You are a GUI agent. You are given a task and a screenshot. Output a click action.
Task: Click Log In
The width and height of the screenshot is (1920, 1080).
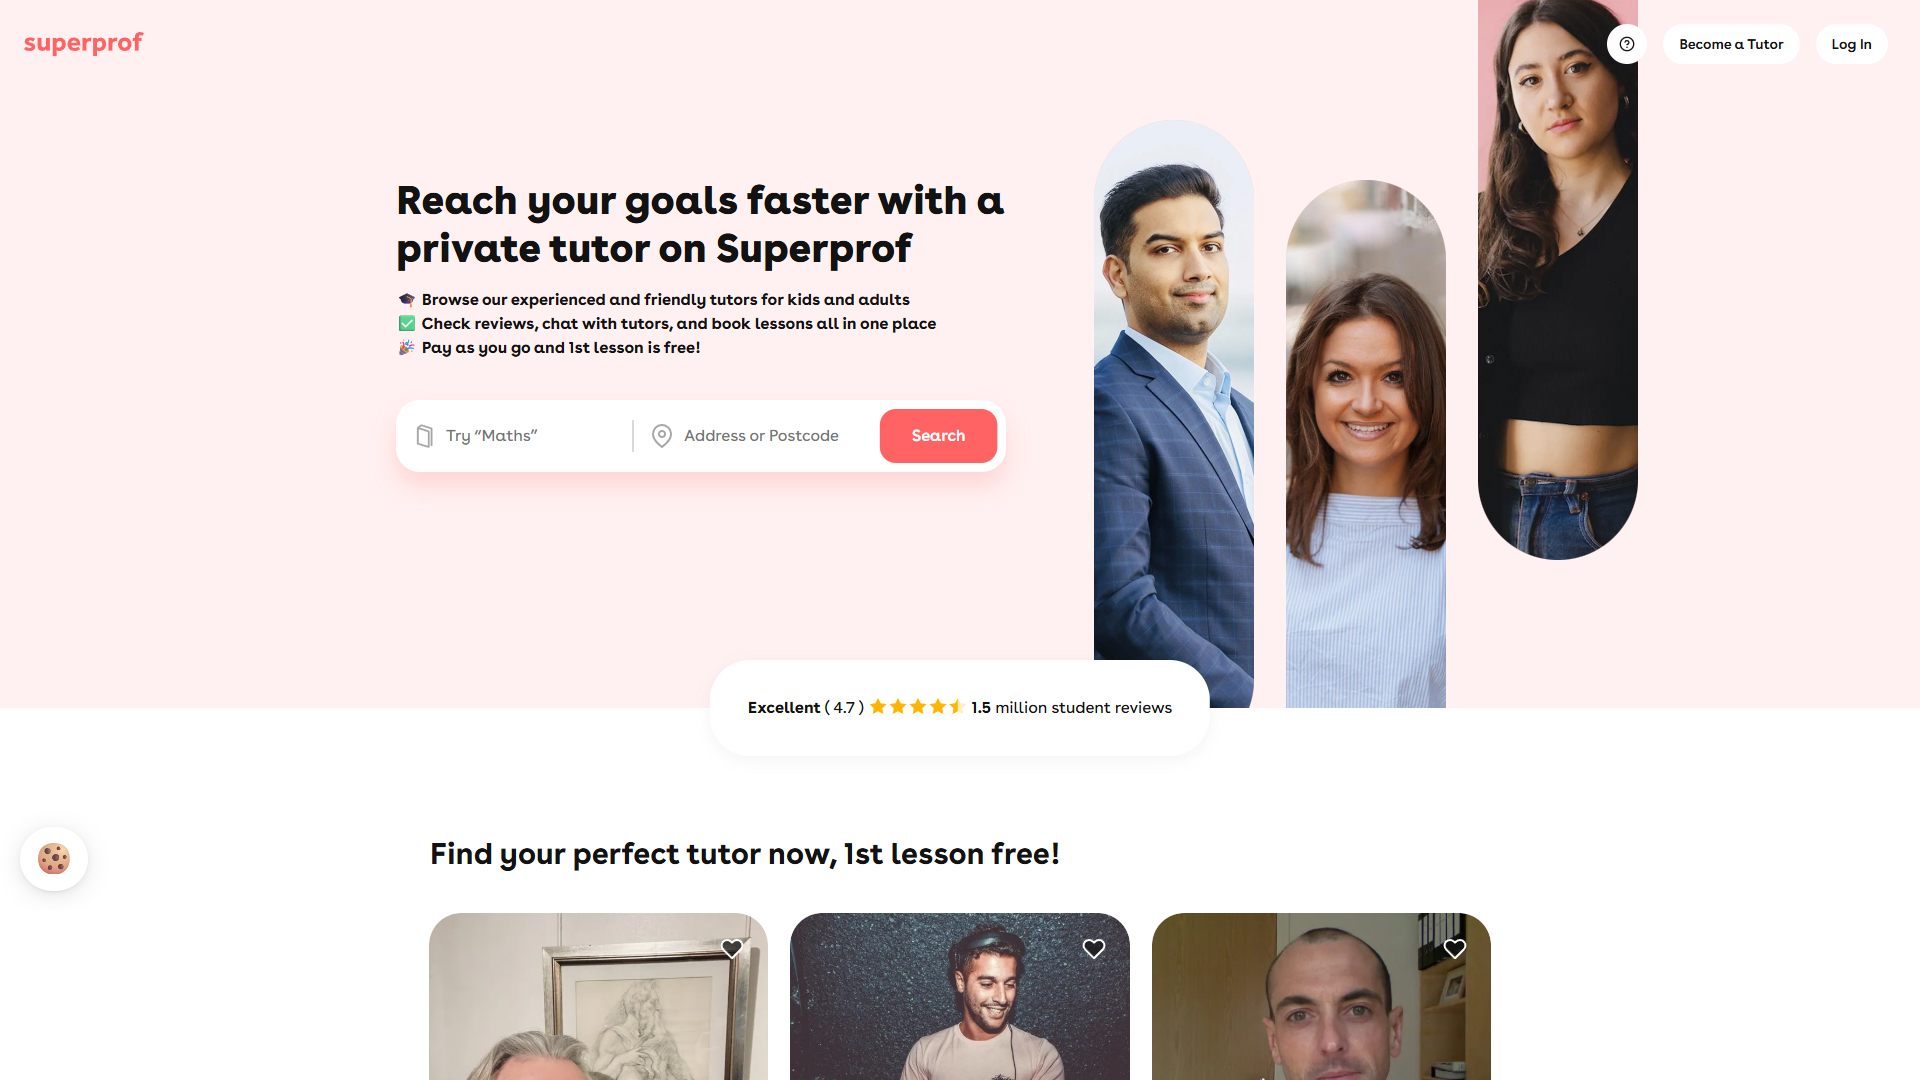click(x=1851, y=44)
